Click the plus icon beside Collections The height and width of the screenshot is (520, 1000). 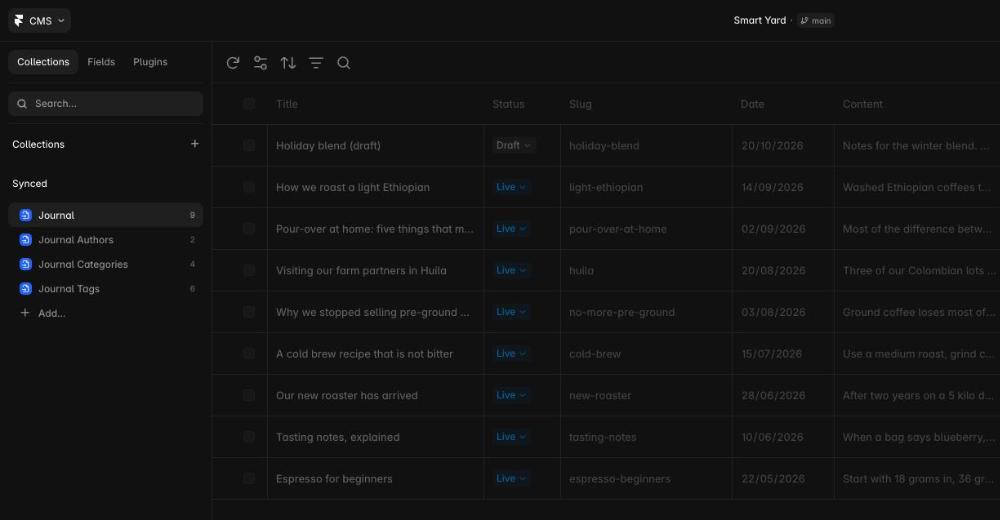click(x=195, y=144)
